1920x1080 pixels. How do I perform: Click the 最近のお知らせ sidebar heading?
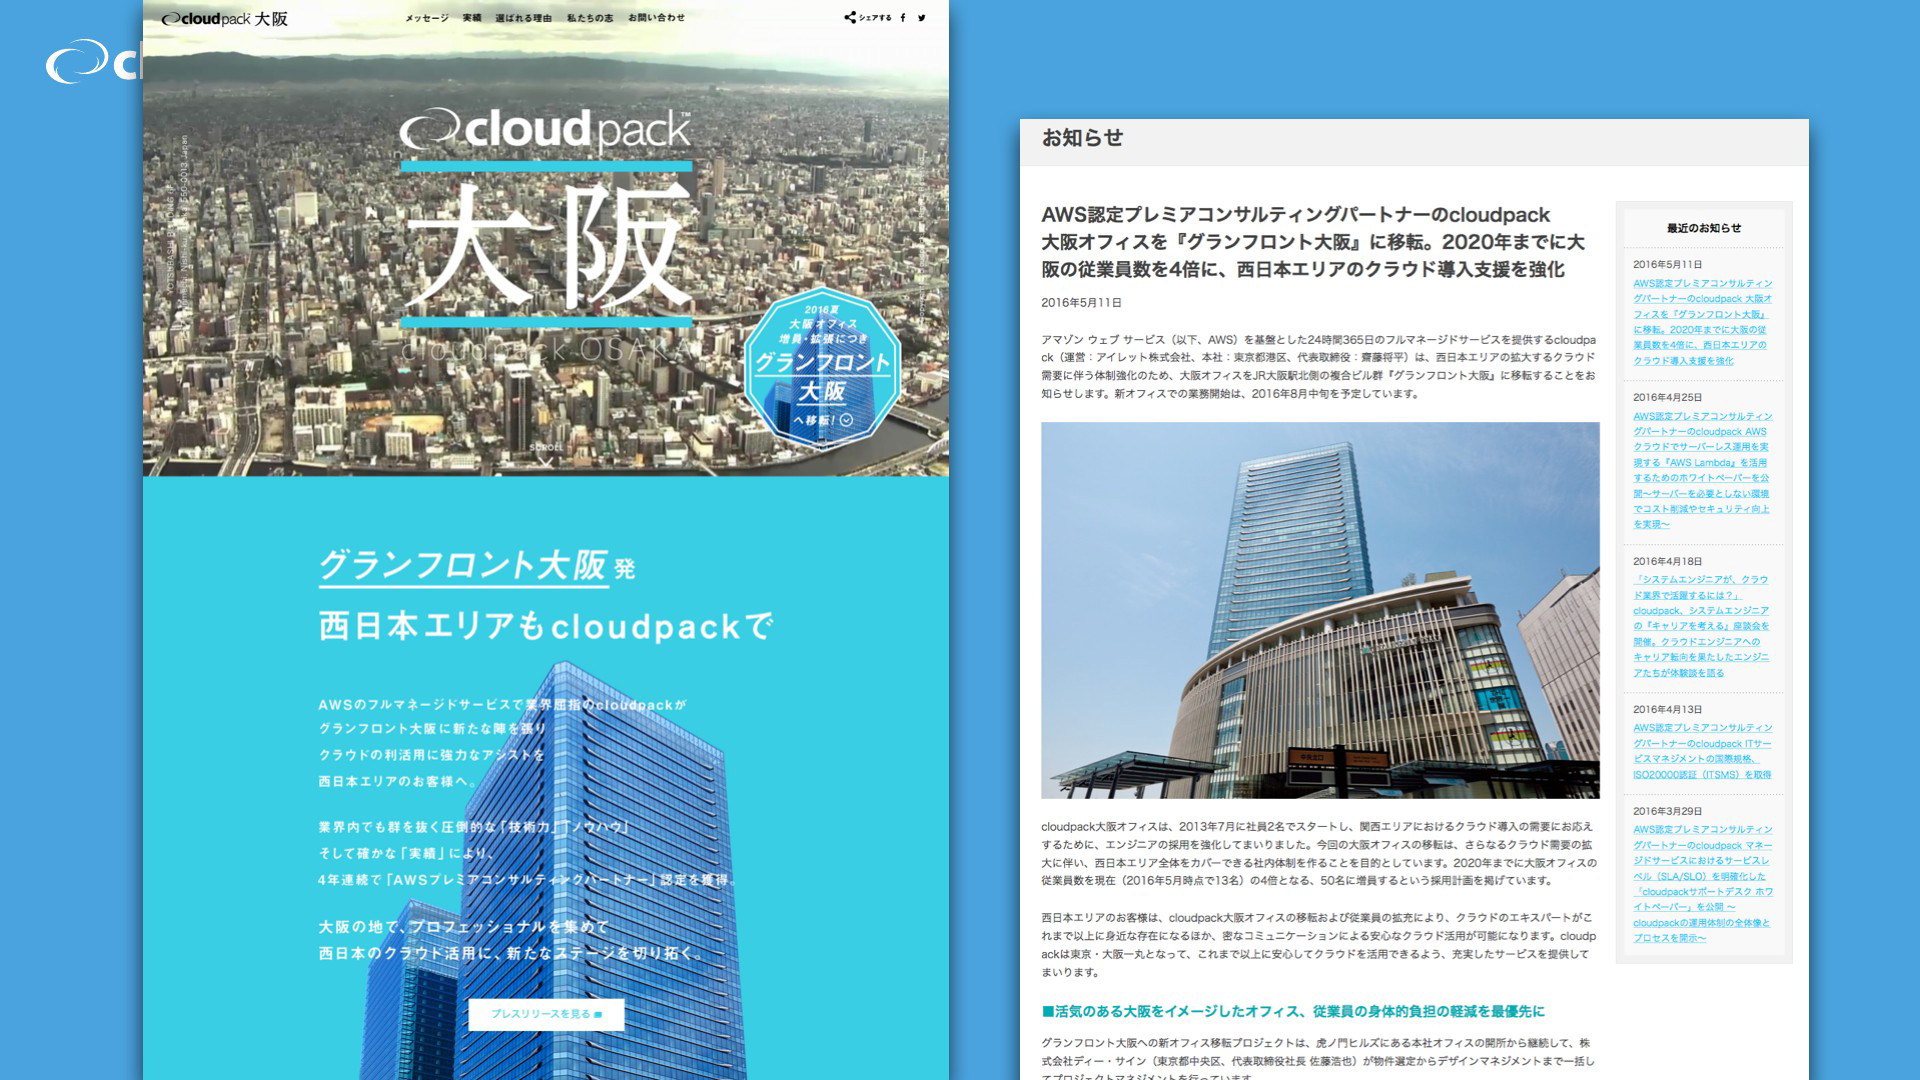(x=1704, y=228)
